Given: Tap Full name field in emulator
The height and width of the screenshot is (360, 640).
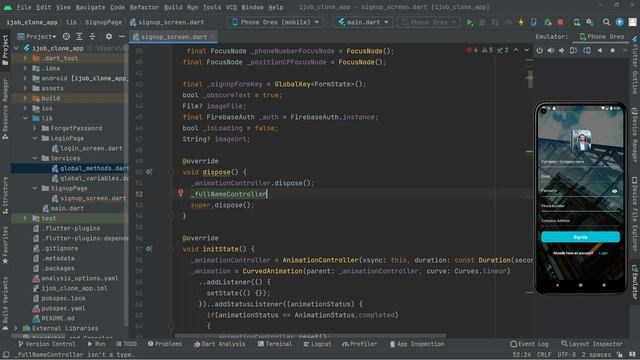Looking at the screenshot, I should tap(580, 162).
